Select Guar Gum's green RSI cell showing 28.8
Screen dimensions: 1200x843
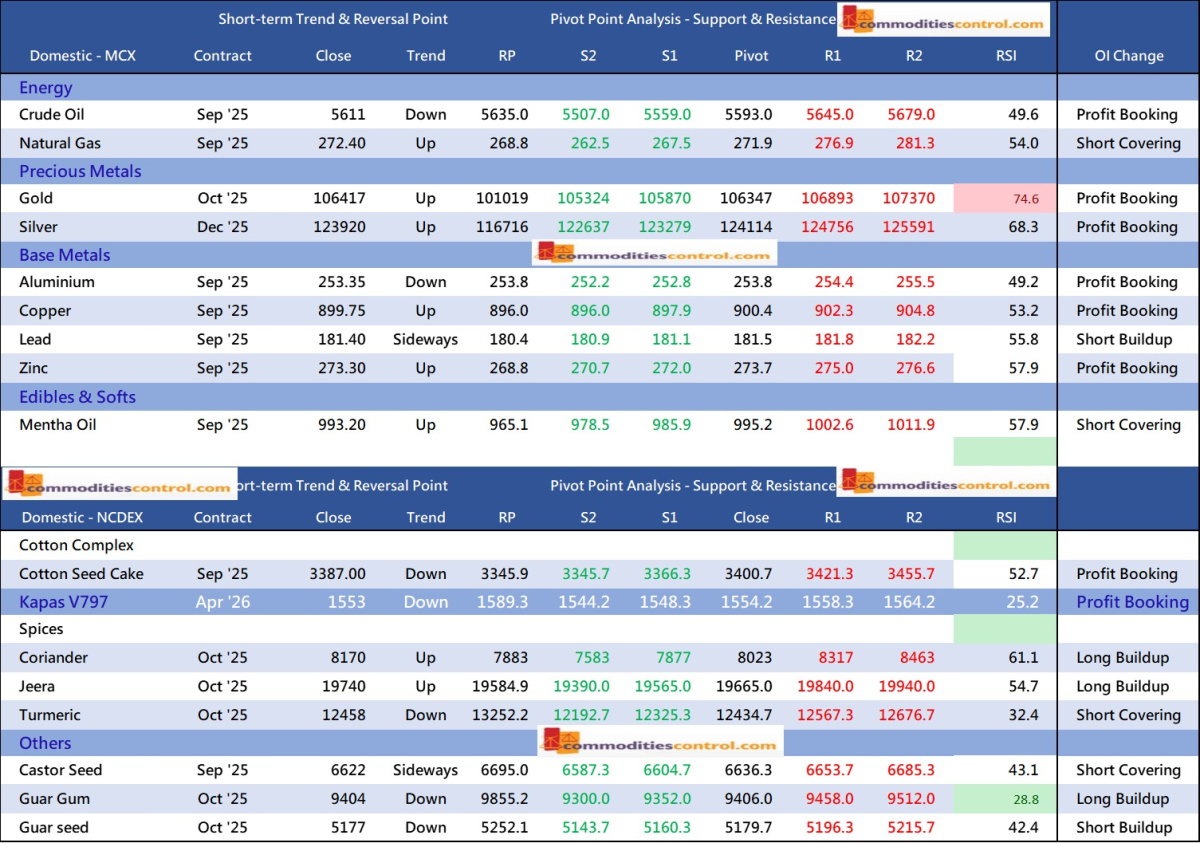click(x=1004, y=799)
